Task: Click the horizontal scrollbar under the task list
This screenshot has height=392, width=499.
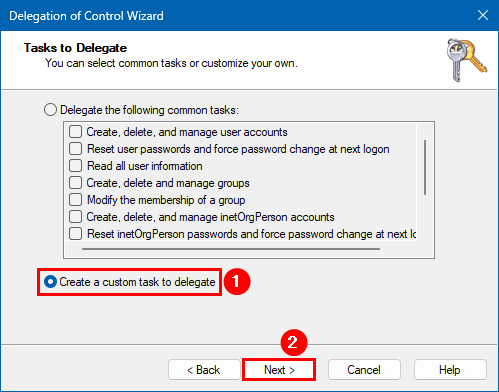Action: click(231, 249)
